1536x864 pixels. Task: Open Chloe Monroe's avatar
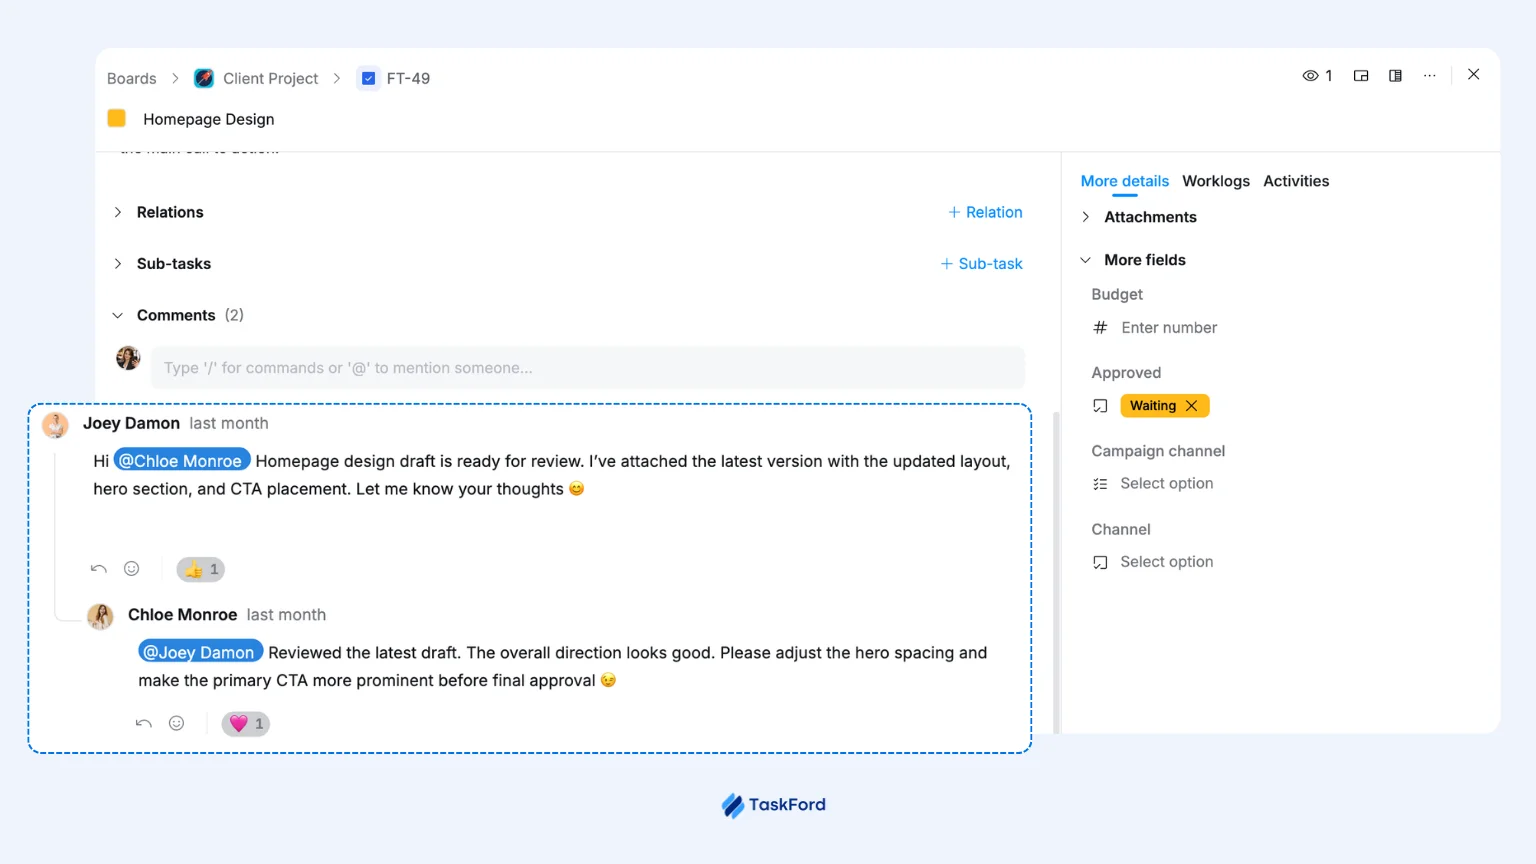click(100, 616)
